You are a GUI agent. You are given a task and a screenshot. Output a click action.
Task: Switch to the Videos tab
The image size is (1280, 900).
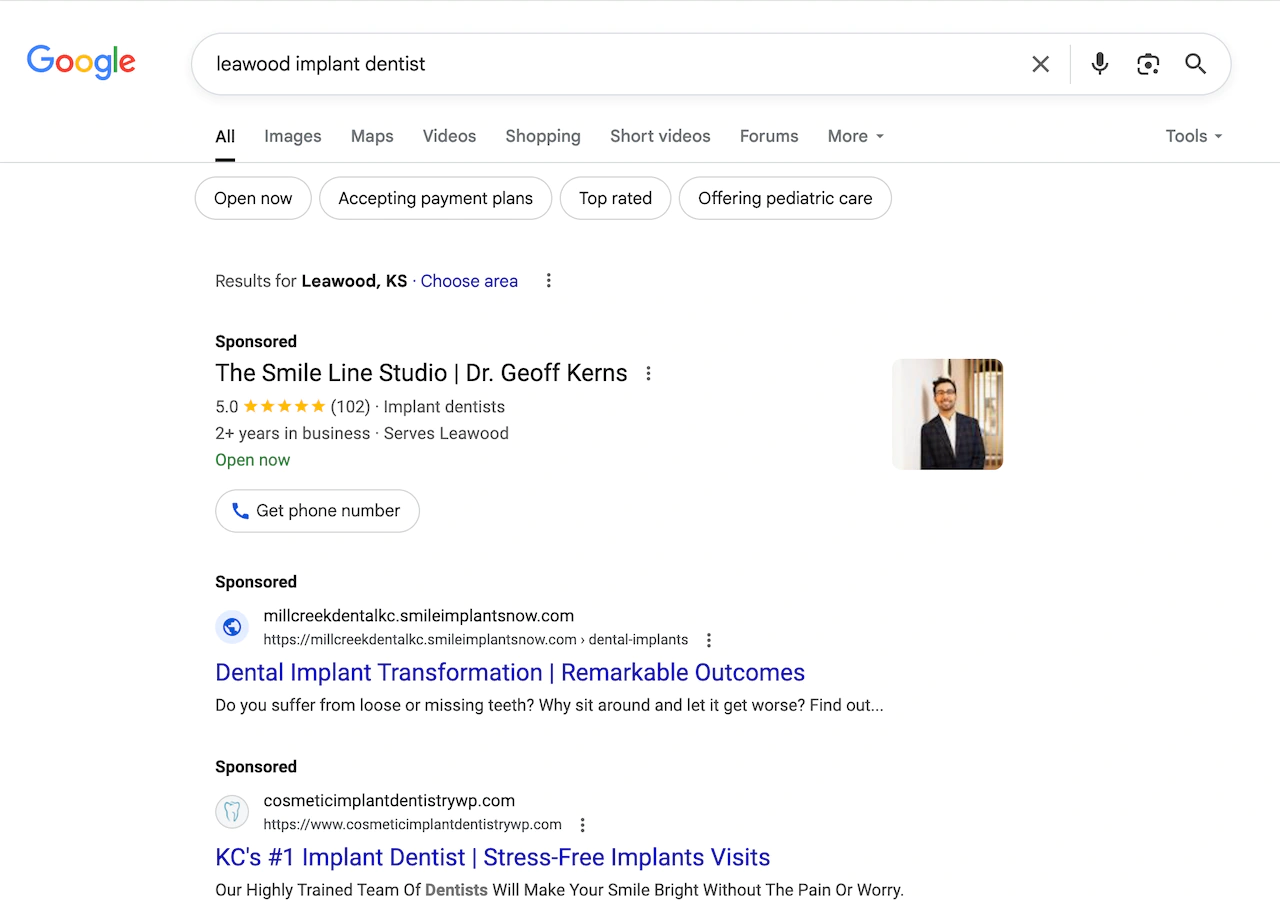click(x=449, y=136)
